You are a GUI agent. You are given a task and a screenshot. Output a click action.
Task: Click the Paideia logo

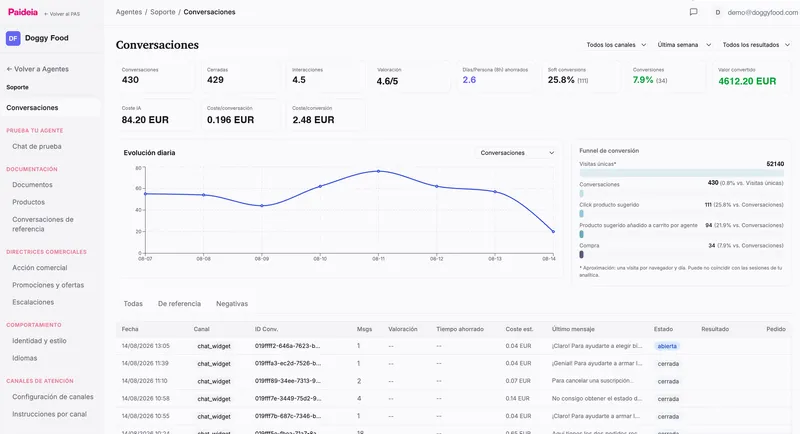tap(23, 12)
